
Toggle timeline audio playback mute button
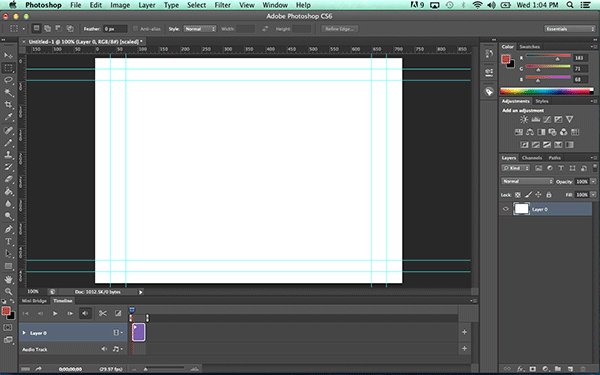(x=85, y=313)
